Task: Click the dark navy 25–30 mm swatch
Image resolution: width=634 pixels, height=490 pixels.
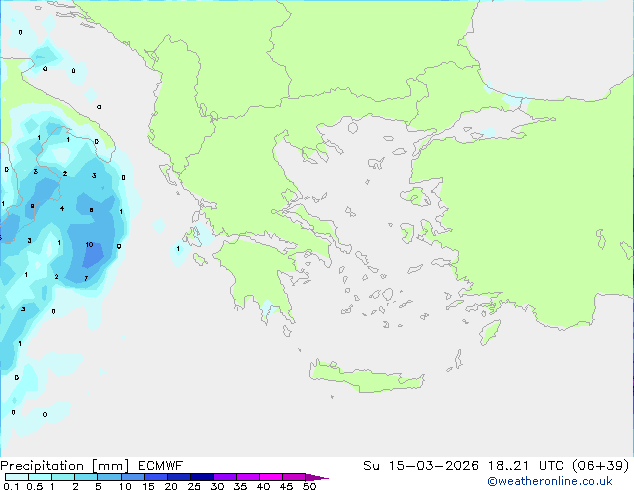Action: tap(202, 477)
